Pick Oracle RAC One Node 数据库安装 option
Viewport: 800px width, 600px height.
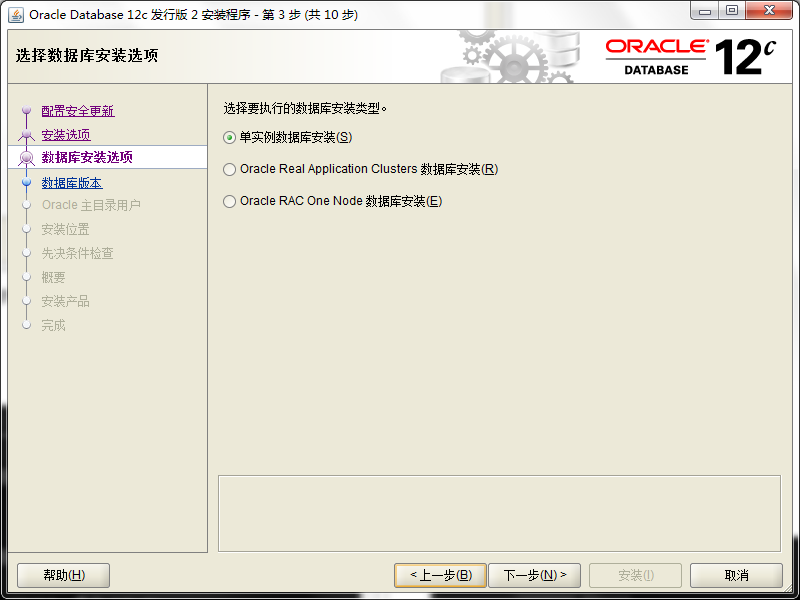click(x=332, y=201)
